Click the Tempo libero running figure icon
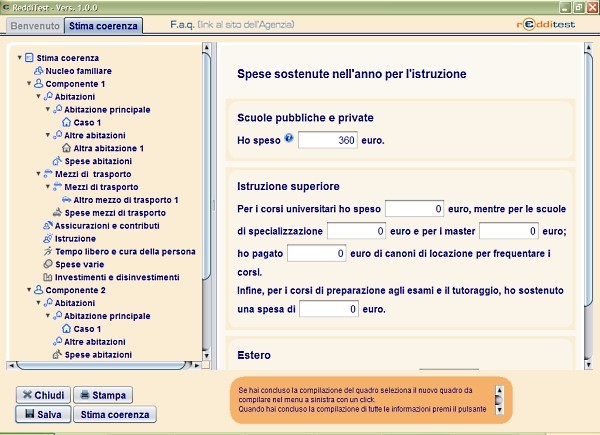The height and width of the screenshot is (435, 600). tap(48, 251)
